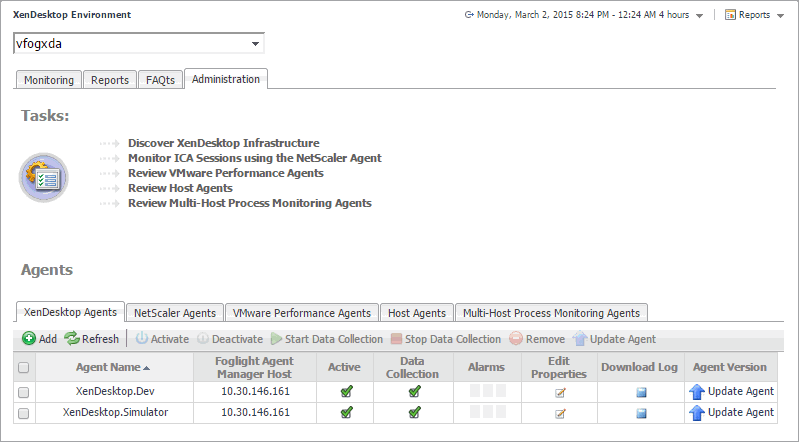This screenshot has height=442, width=799.
Task: Click the time range icon beside Monday
Action: click(469, 15)
